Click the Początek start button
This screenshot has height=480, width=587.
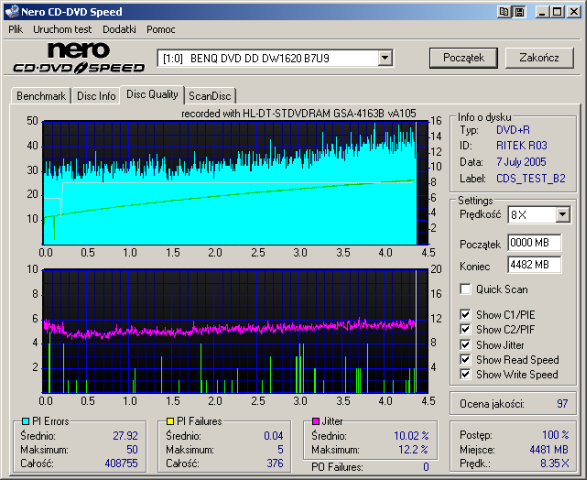click(x=463, y=58)
